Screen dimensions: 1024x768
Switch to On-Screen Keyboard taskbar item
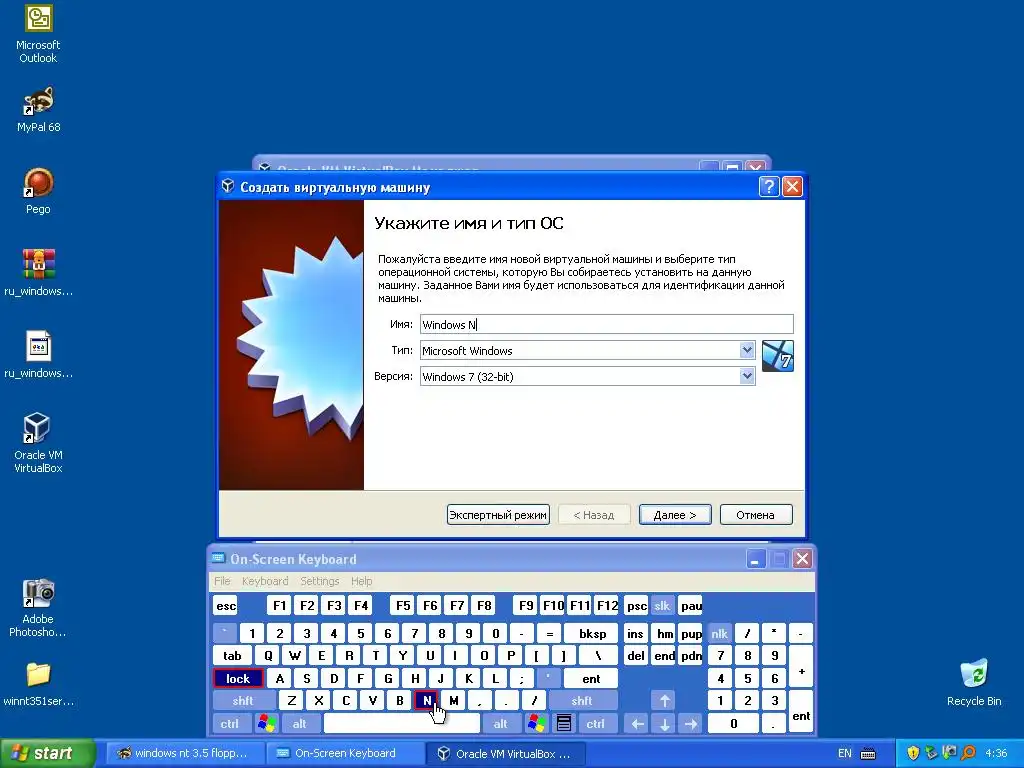tap(345, 753)
